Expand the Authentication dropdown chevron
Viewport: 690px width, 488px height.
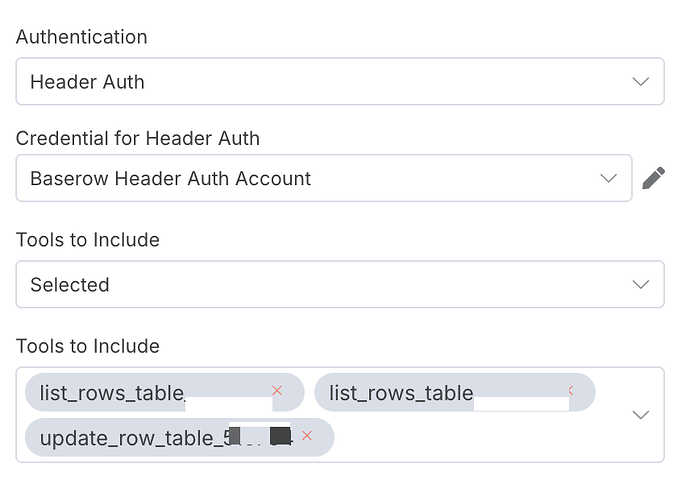coord(641,81)
